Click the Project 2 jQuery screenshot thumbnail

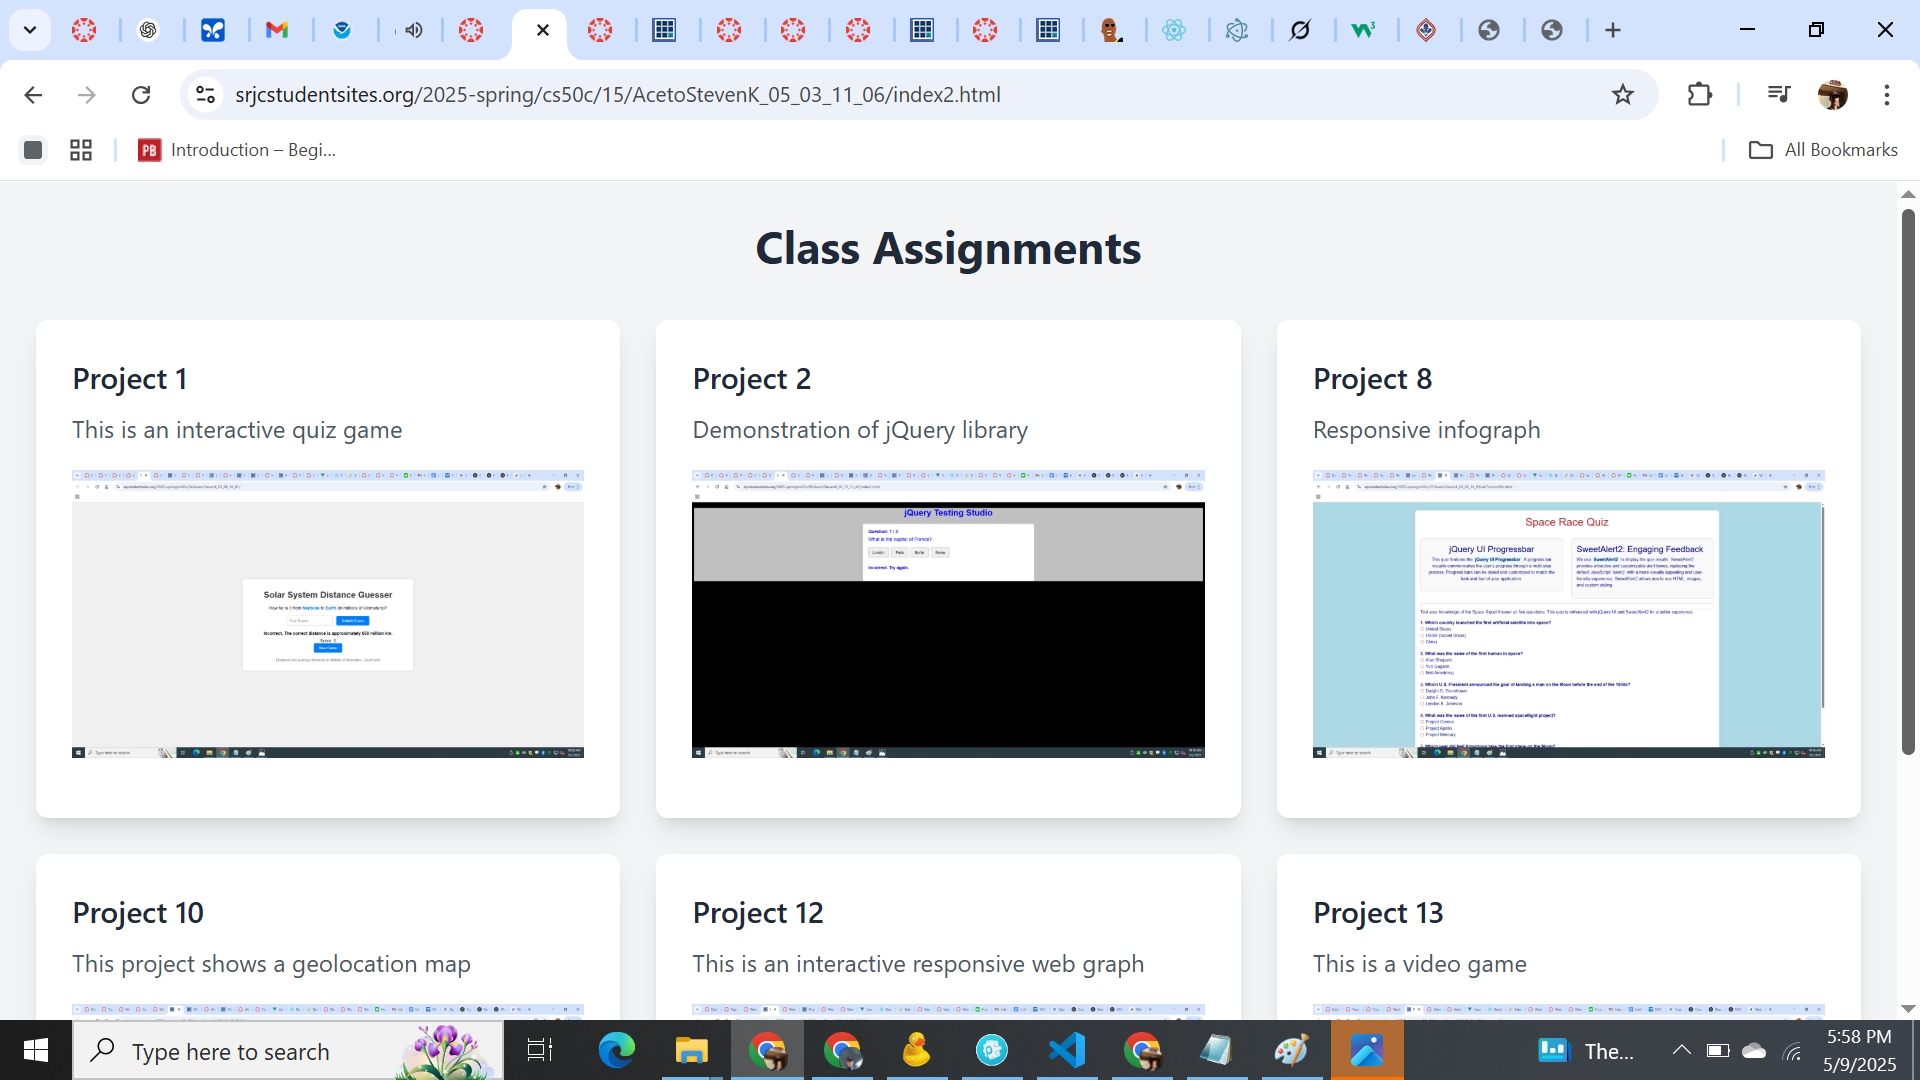tap(947, 613)
